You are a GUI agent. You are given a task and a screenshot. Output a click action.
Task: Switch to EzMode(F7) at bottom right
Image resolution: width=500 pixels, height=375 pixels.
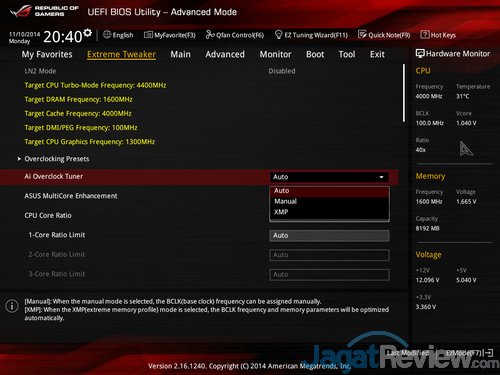pos(469,353)
